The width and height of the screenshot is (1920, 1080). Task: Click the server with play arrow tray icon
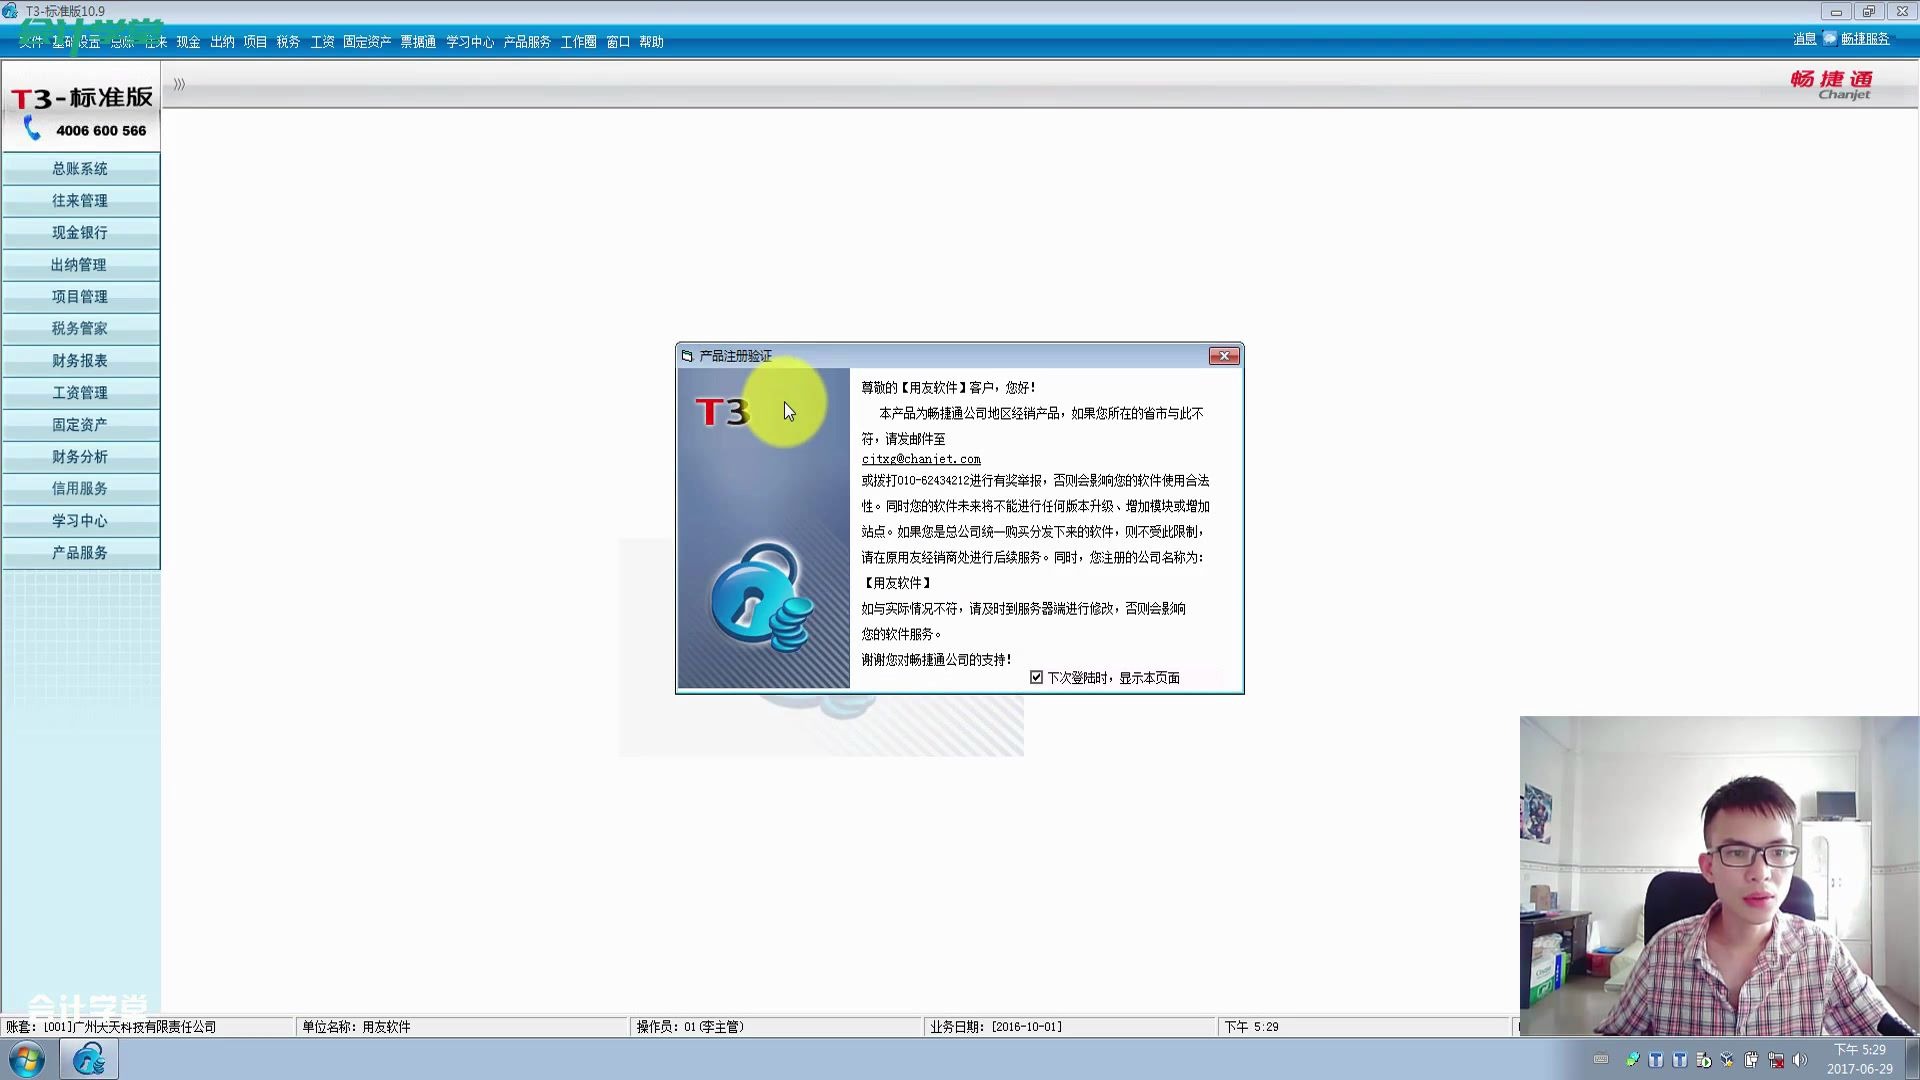[x=1704, y=1060]
